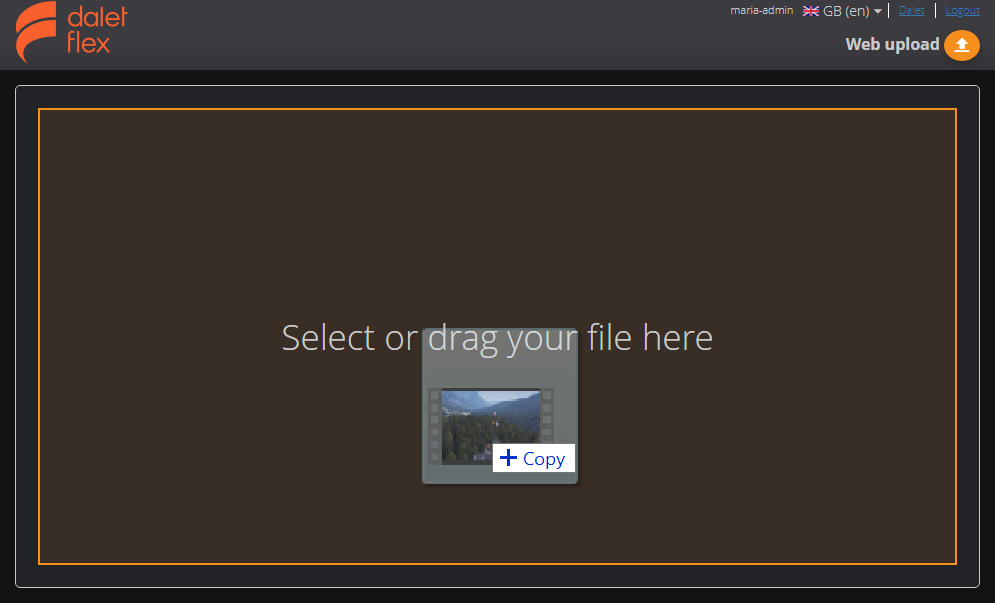The height and width of the screenshot is (603, 995).
Task: Open the Dalet link
Action: [x=911, y=10]
